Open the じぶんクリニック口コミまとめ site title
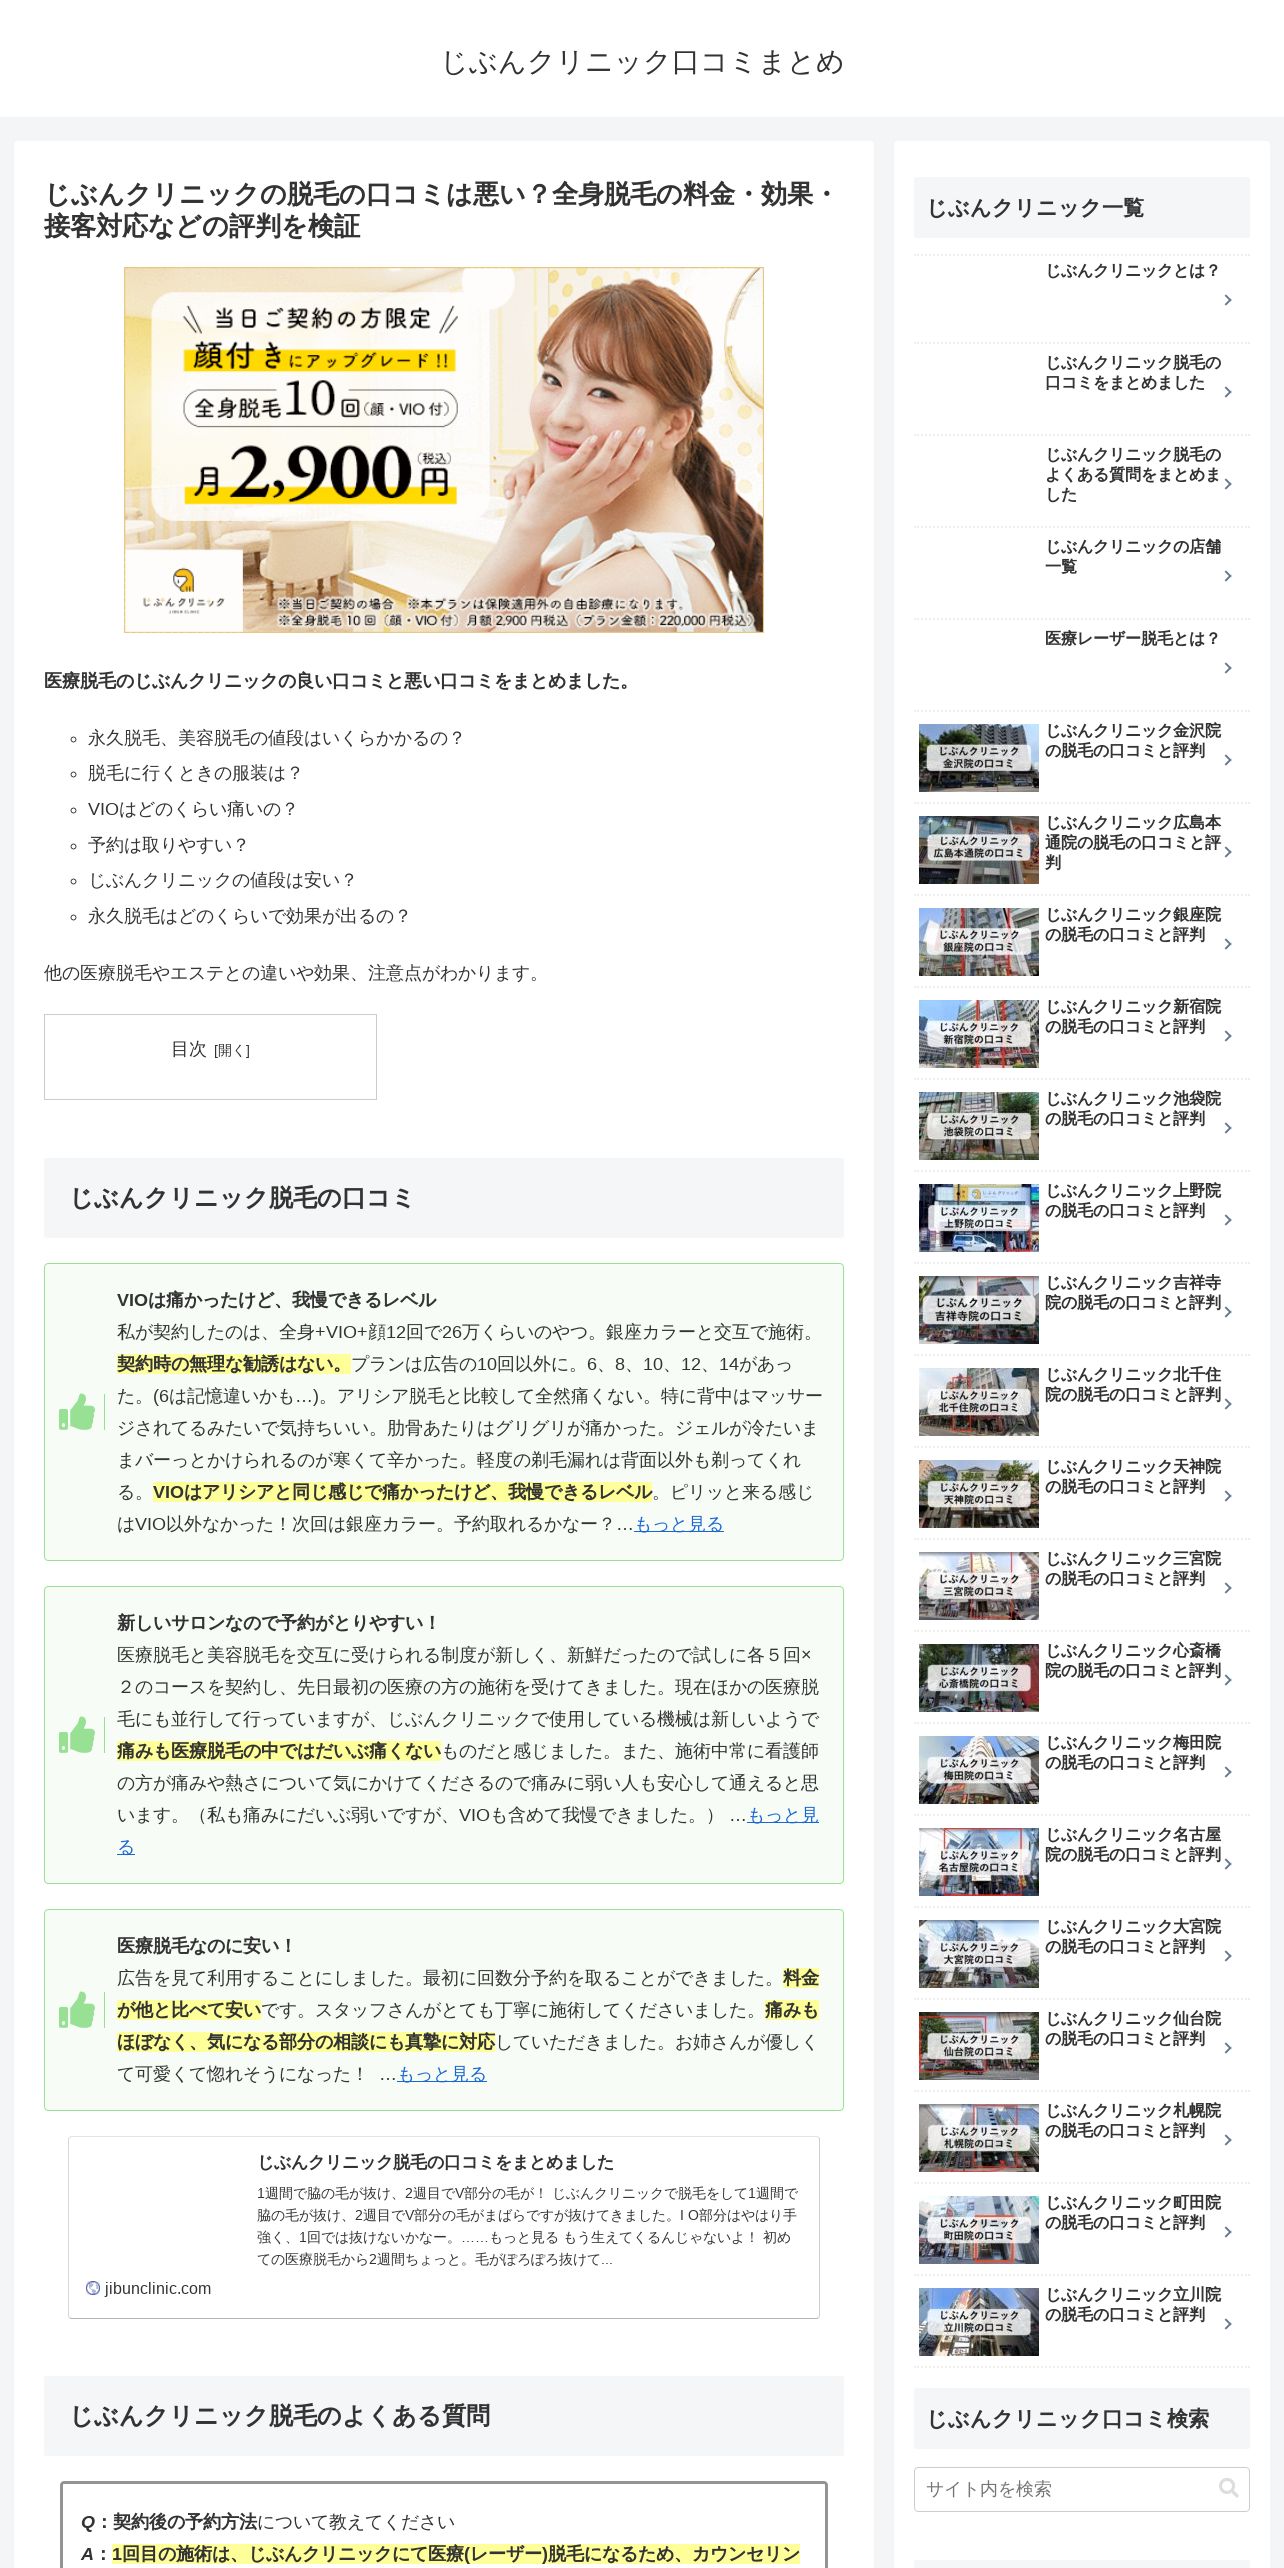 point(642,62)
